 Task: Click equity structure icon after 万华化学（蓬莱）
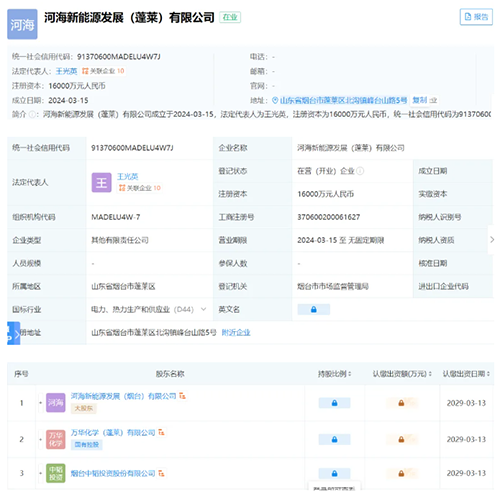click(x=161, y=432)
